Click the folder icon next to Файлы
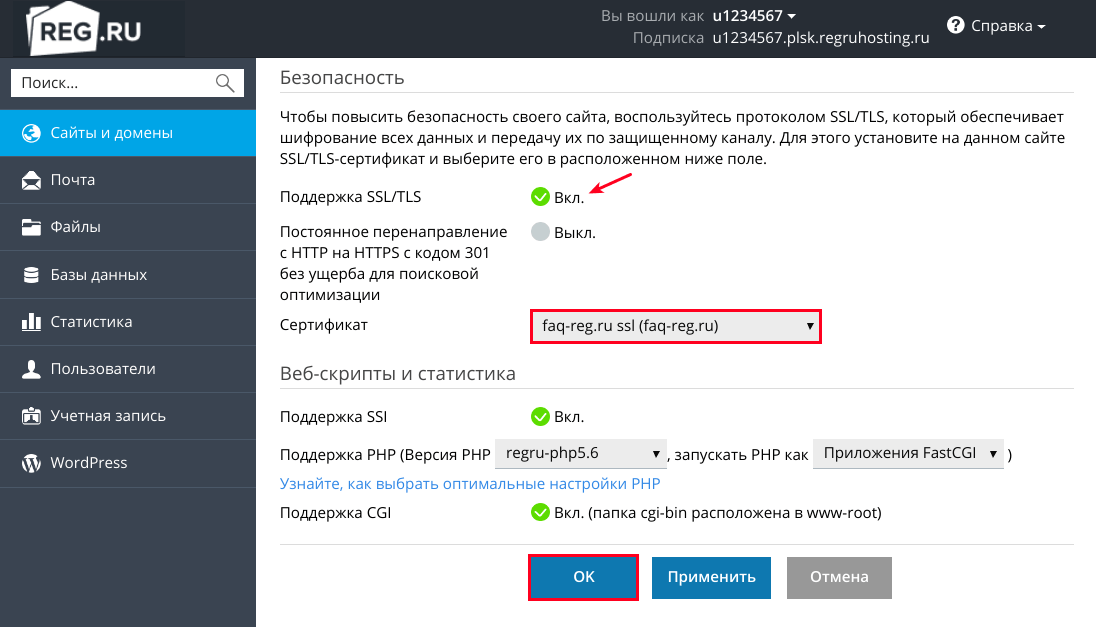The height and width of the screenshot is (628, 1096). (x=31, y=227)
